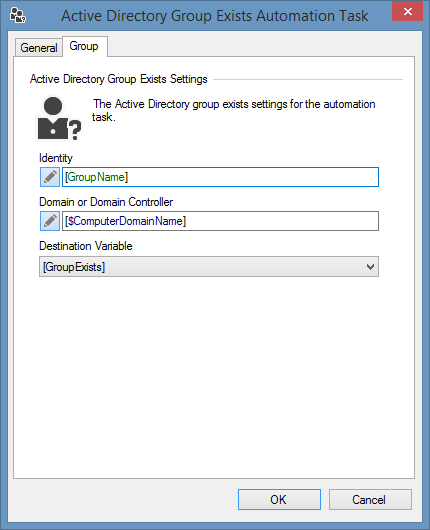This screenshot has width=430, height=530.
Task: Click the group with question mark icon
Action: tap(59, 118)
